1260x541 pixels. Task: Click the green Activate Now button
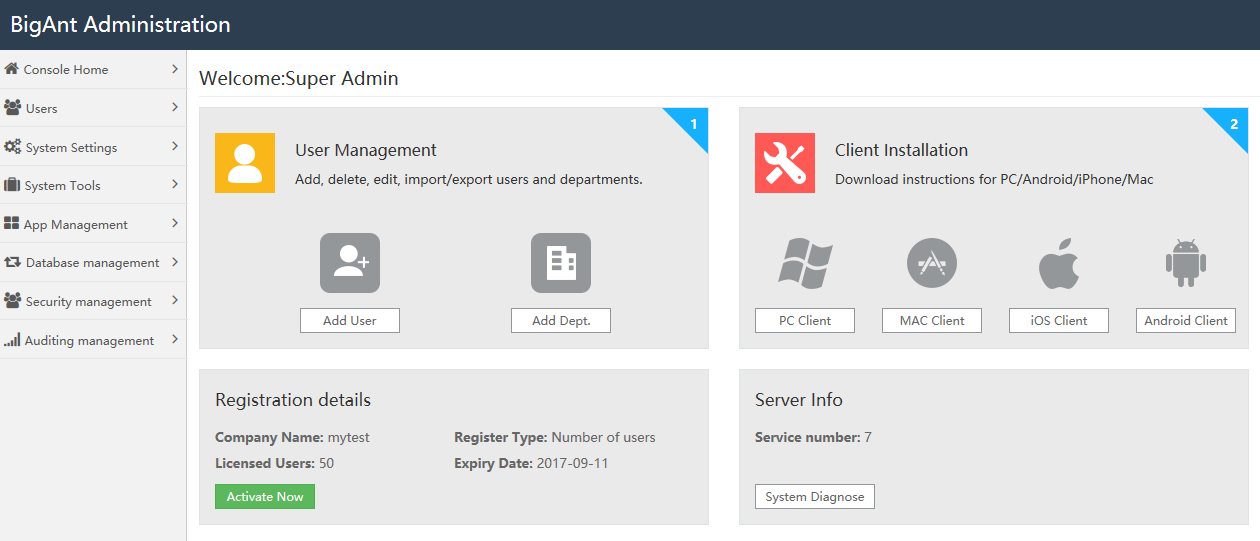click(x=265, y=497)
